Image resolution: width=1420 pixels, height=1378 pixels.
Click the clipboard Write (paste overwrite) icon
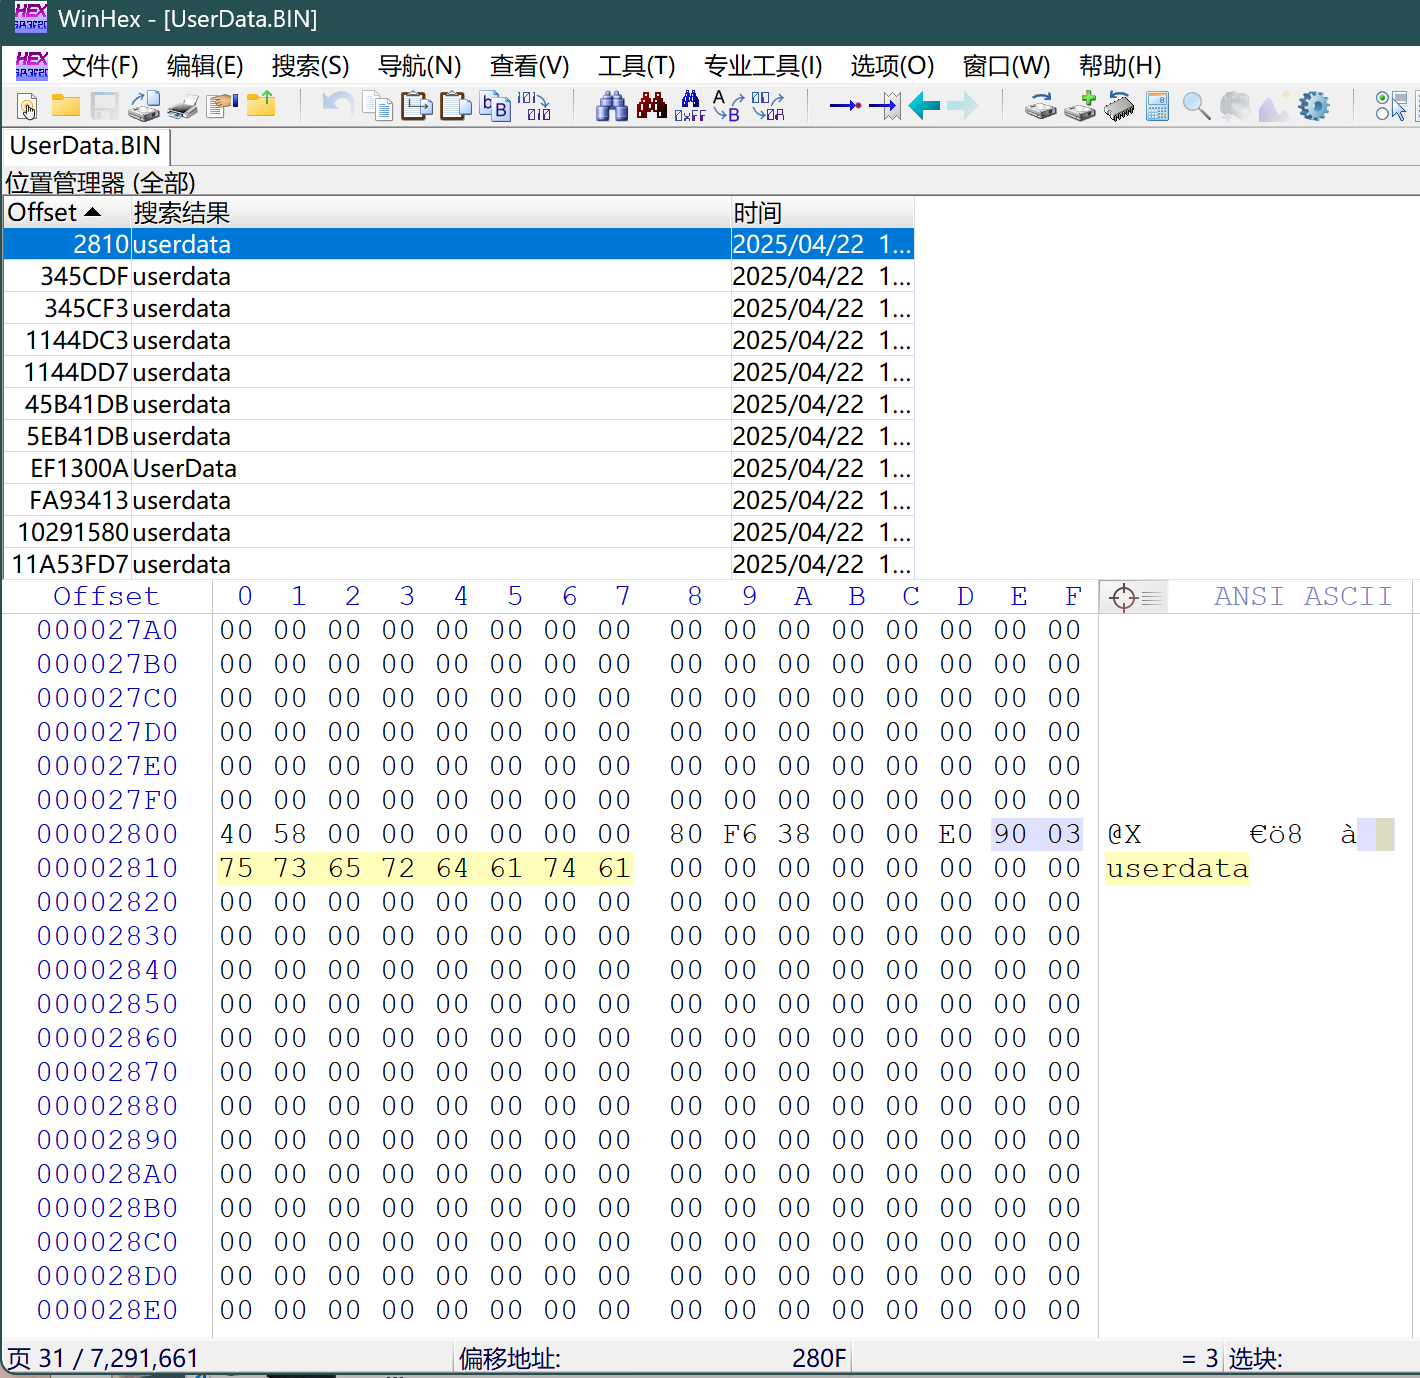(x=417, y=106)
